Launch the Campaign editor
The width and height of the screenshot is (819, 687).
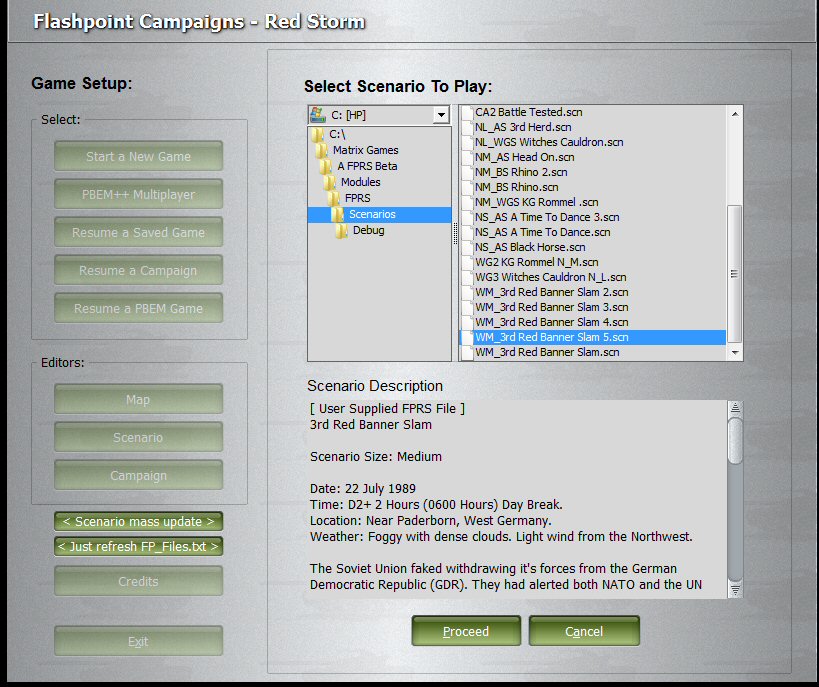(138, 475)
